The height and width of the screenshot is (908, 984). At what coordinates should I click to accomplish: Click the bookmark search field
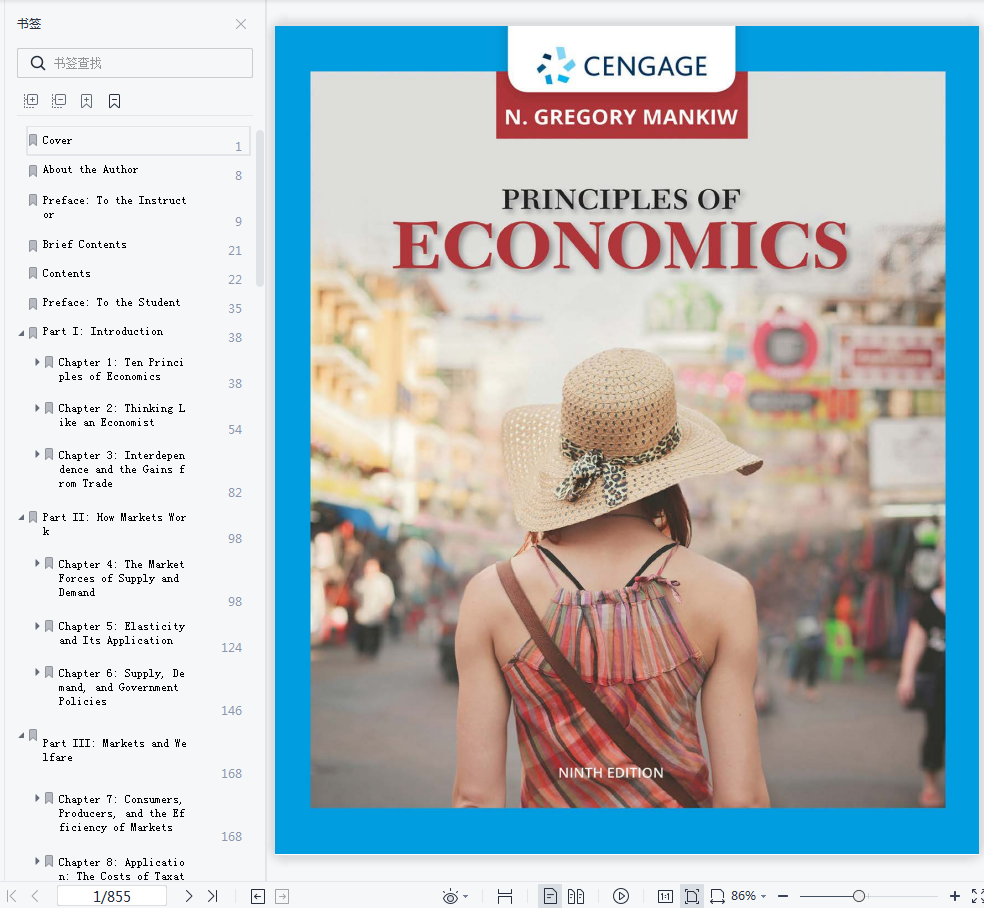click(x=135, y=63)
